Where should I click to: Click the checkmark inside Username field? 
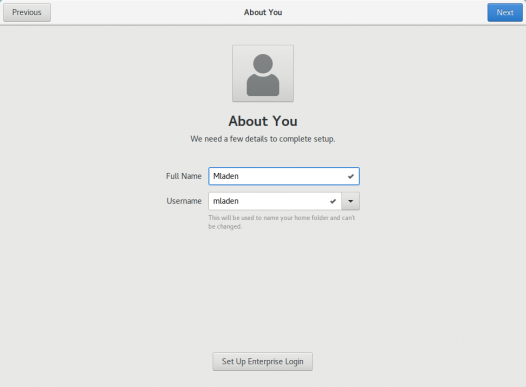333,201
